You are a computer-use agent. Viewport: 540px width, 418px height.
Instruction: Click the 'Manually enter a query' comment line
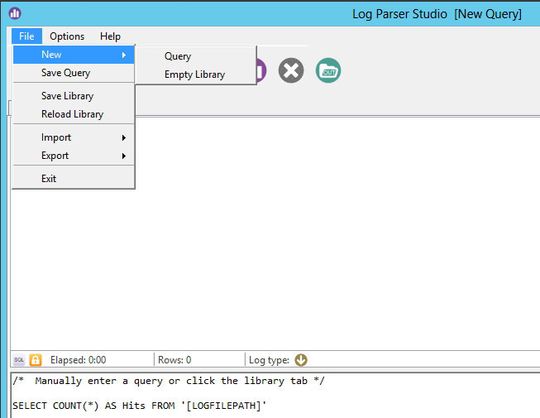[168, 381]
